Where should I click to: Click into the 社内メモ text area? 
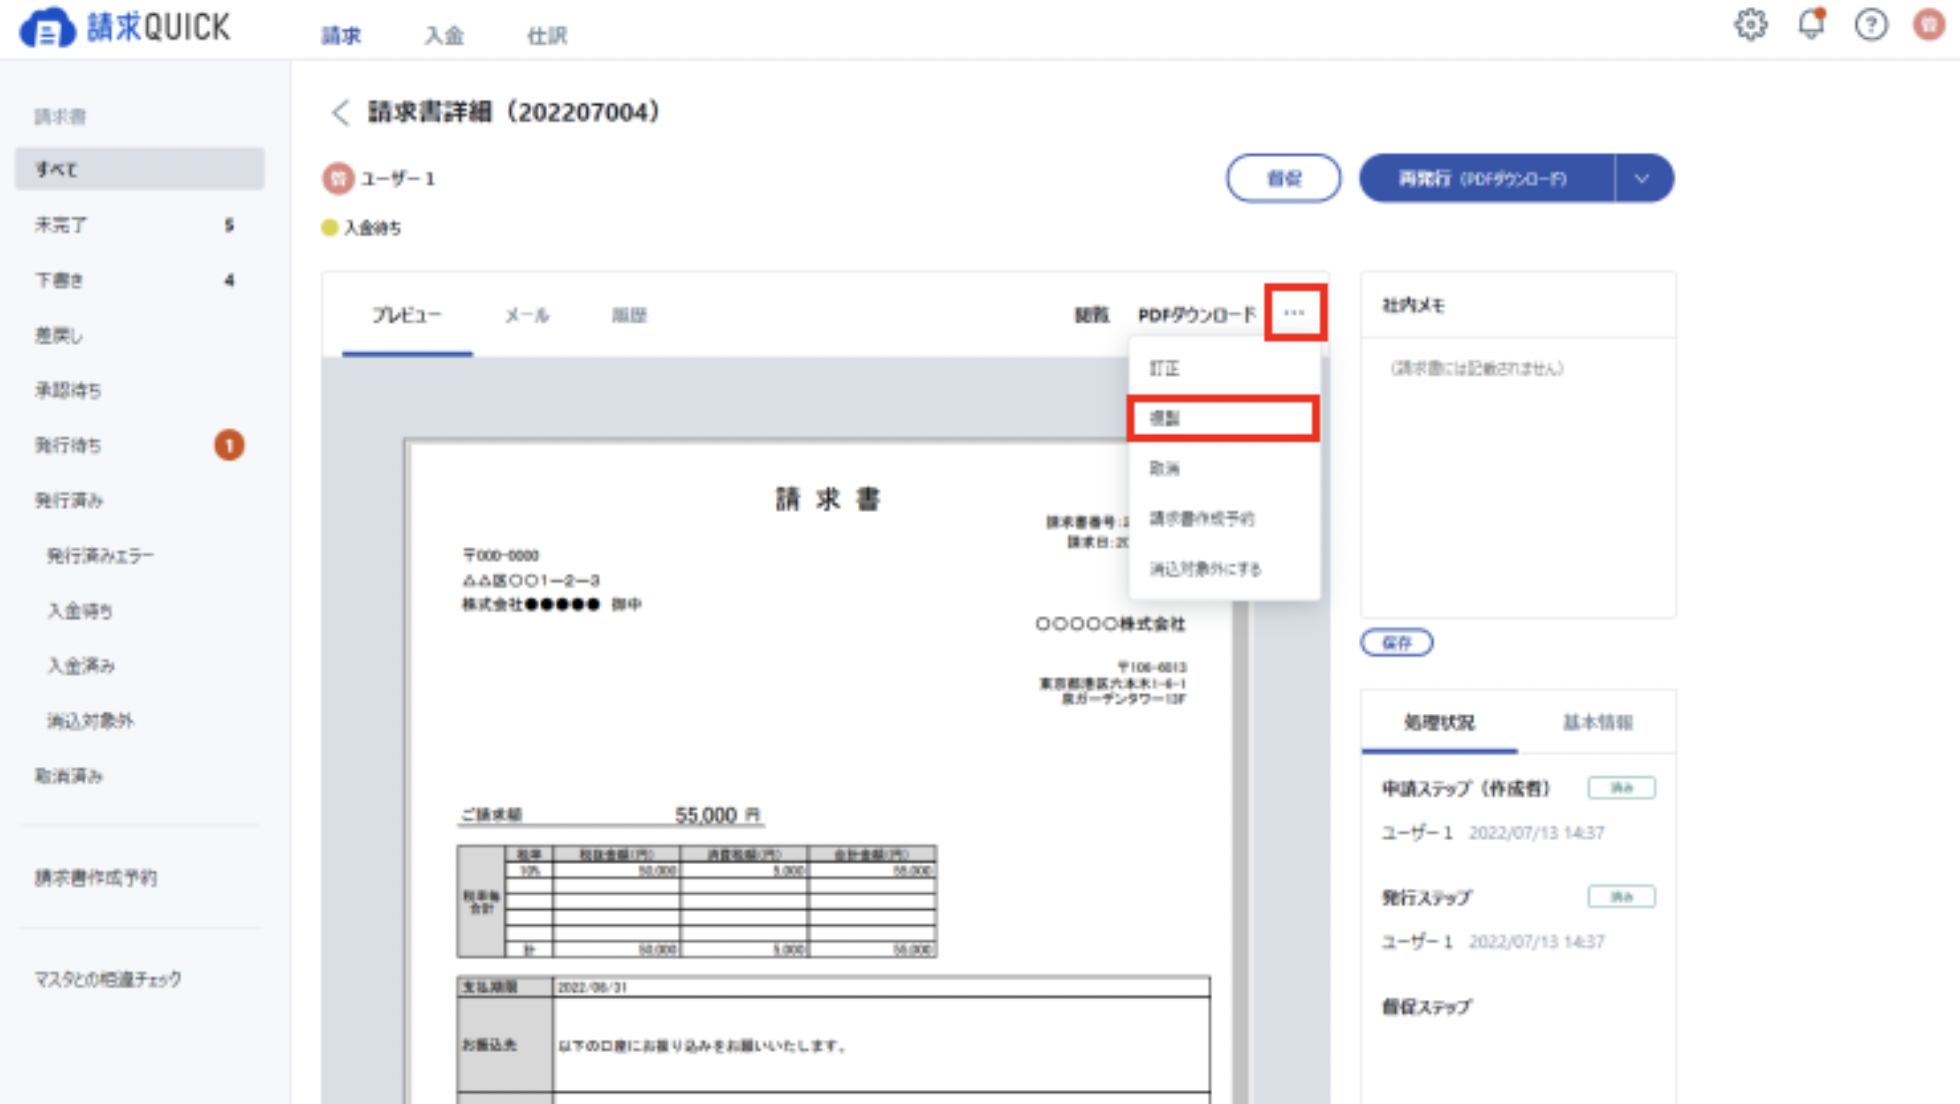(x=1518, y=476)
